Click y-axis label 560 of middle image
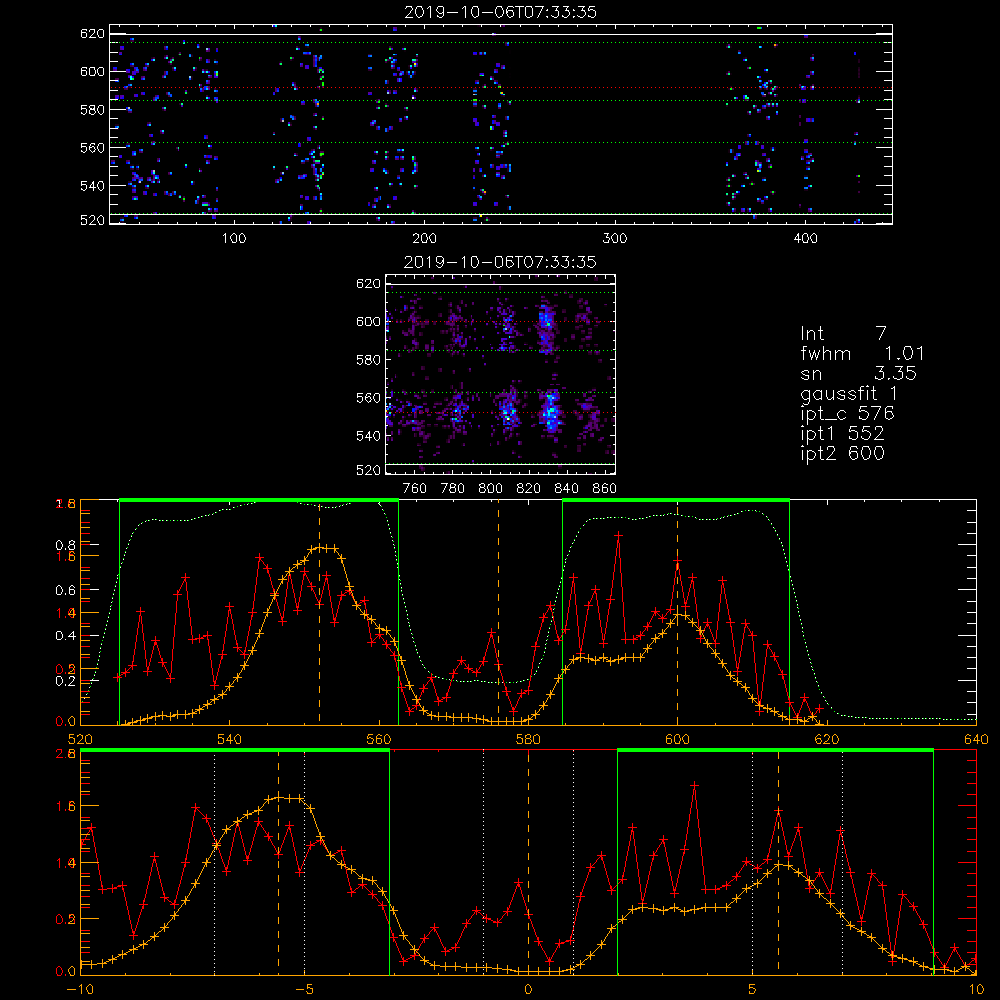1000x1000 pixels. [x=368, y=398]
